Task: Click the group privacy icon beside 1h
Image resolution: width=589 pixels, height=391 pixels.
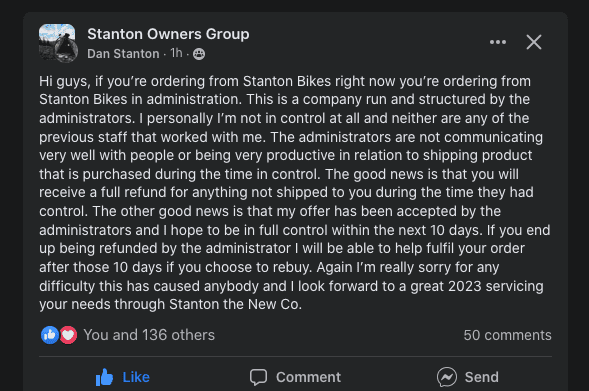Action: [x=199, y=54]
